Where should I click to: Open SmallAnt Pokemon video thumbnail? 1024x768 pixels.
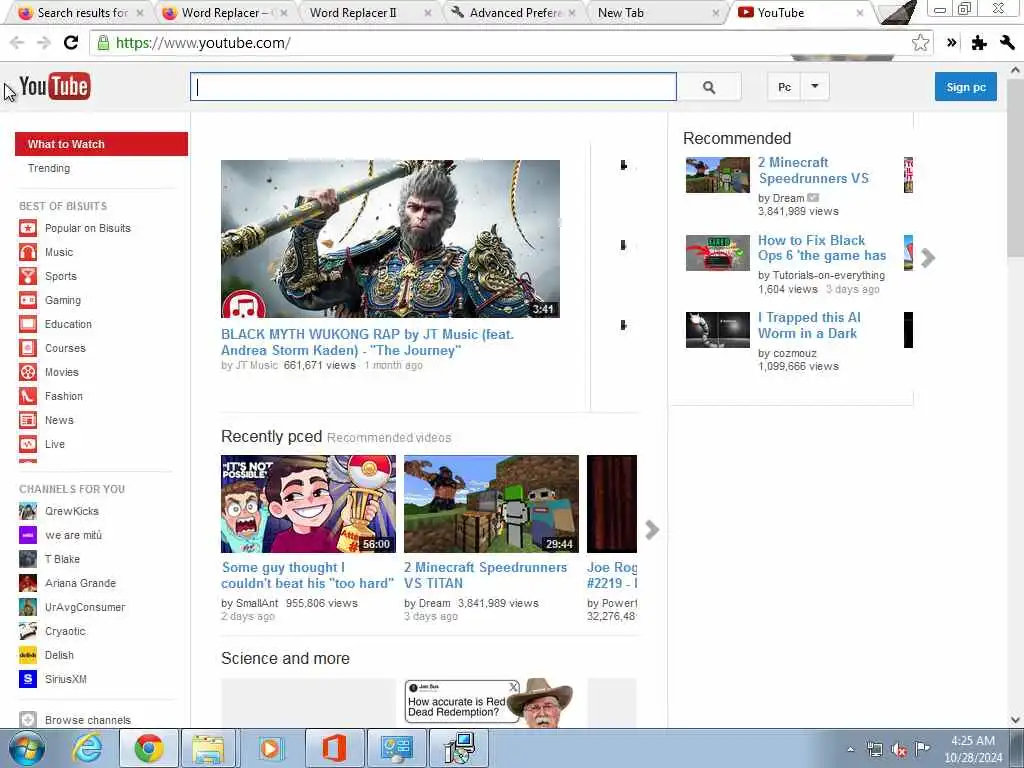click(x=308, y=504)
